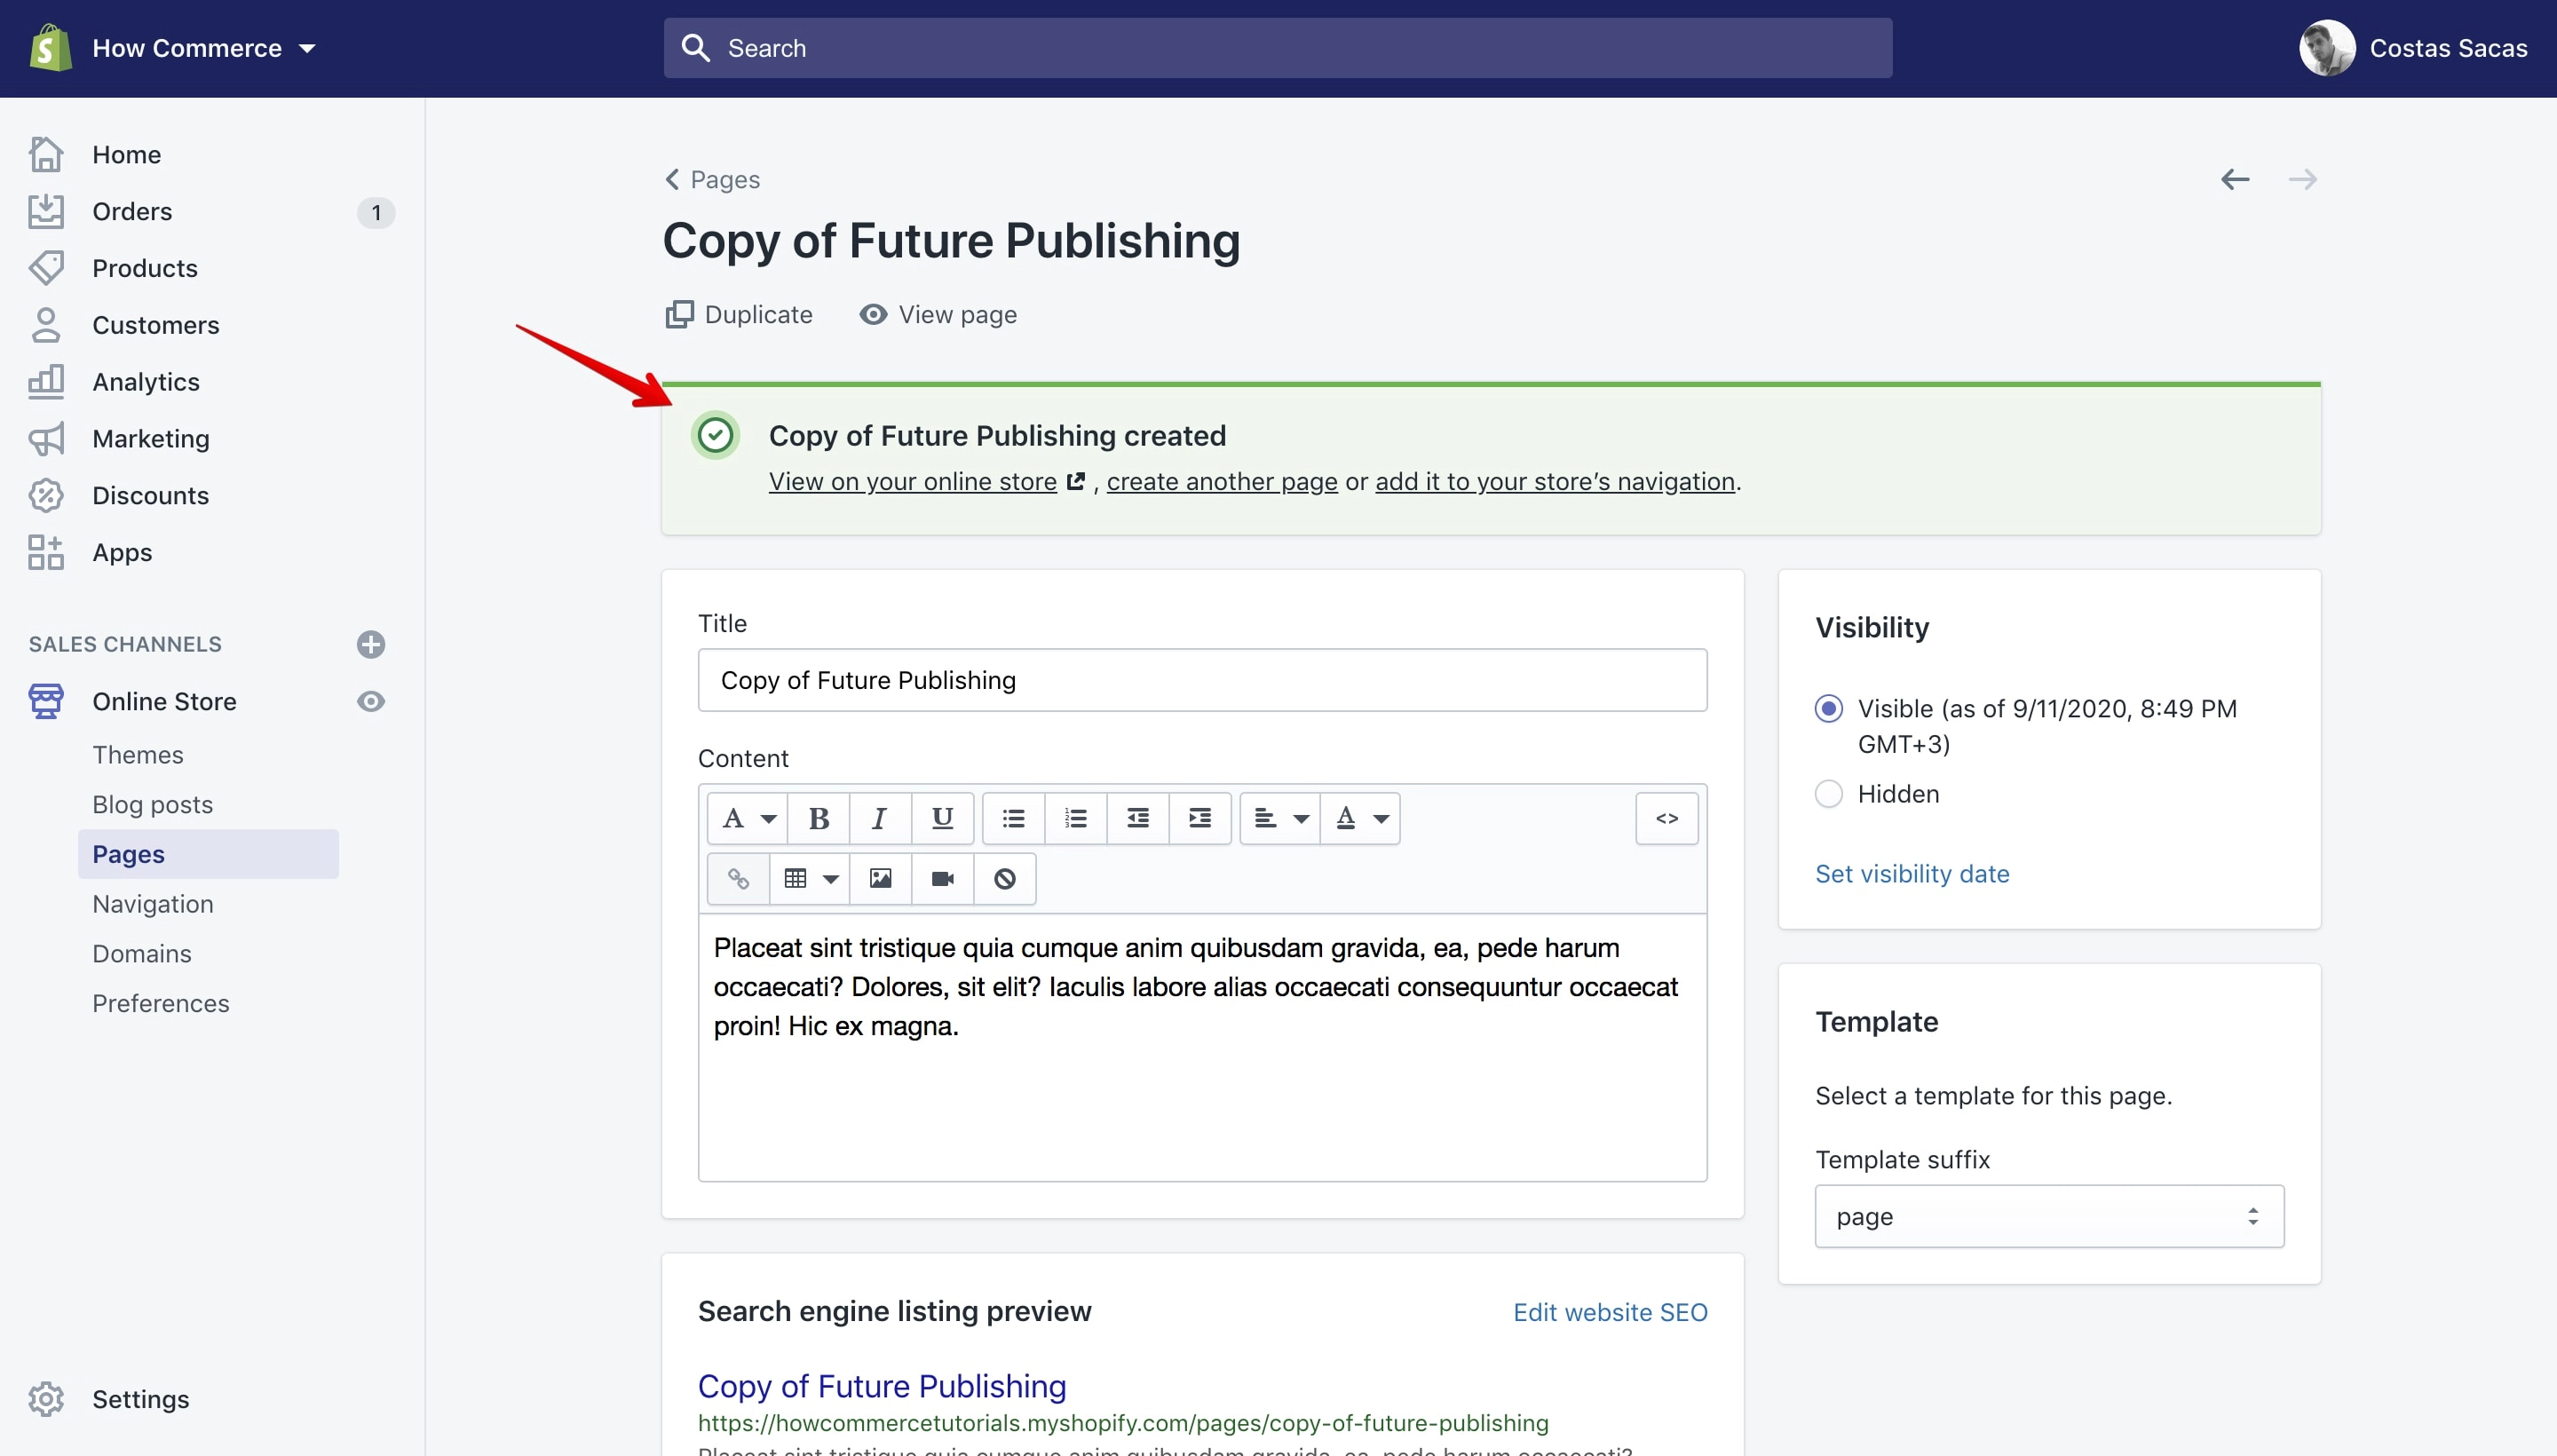
Task: Go back to Pages breadcrumb
Action: 712,180
